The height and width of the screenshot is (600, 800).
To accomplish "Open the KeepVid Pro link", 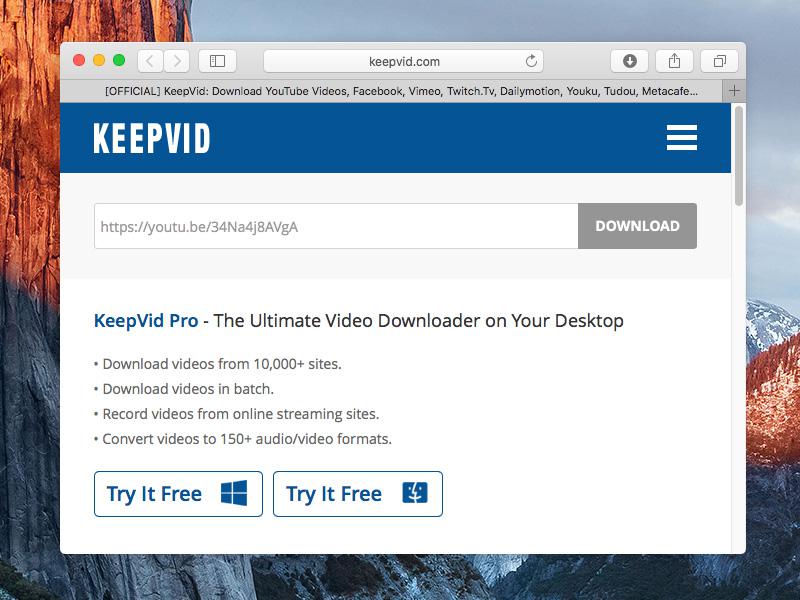I will (146, 320).
